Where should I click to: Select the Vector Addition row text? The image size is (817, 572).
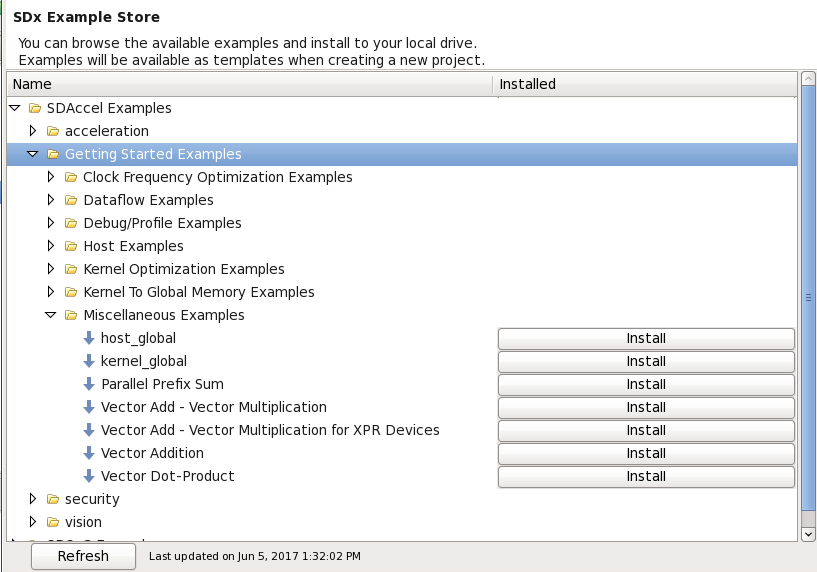point(152,453)
